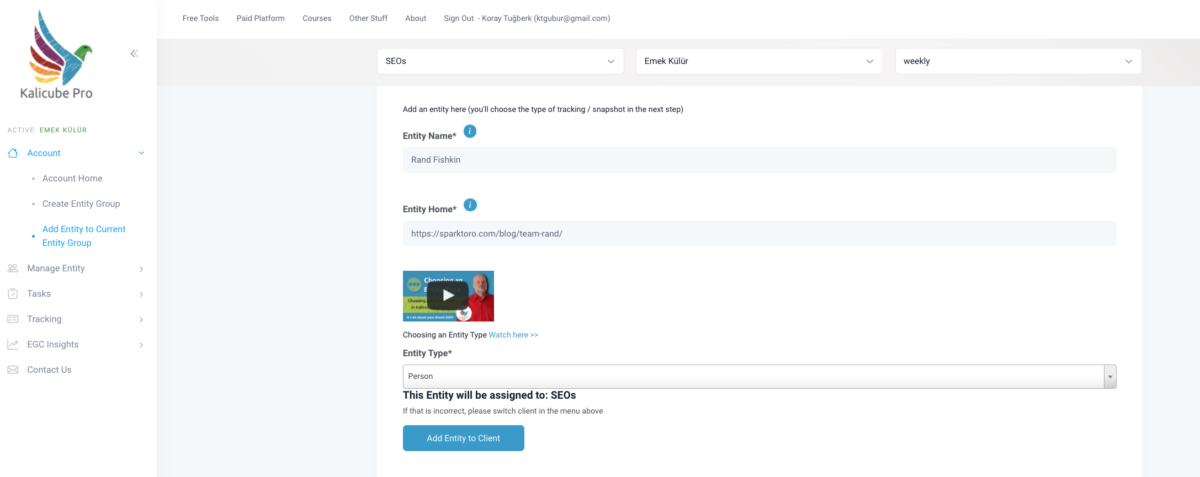Click the Tasks clipboard icon
The width and height of the screenshot is (1200, 477).
(x=13, y=294)
